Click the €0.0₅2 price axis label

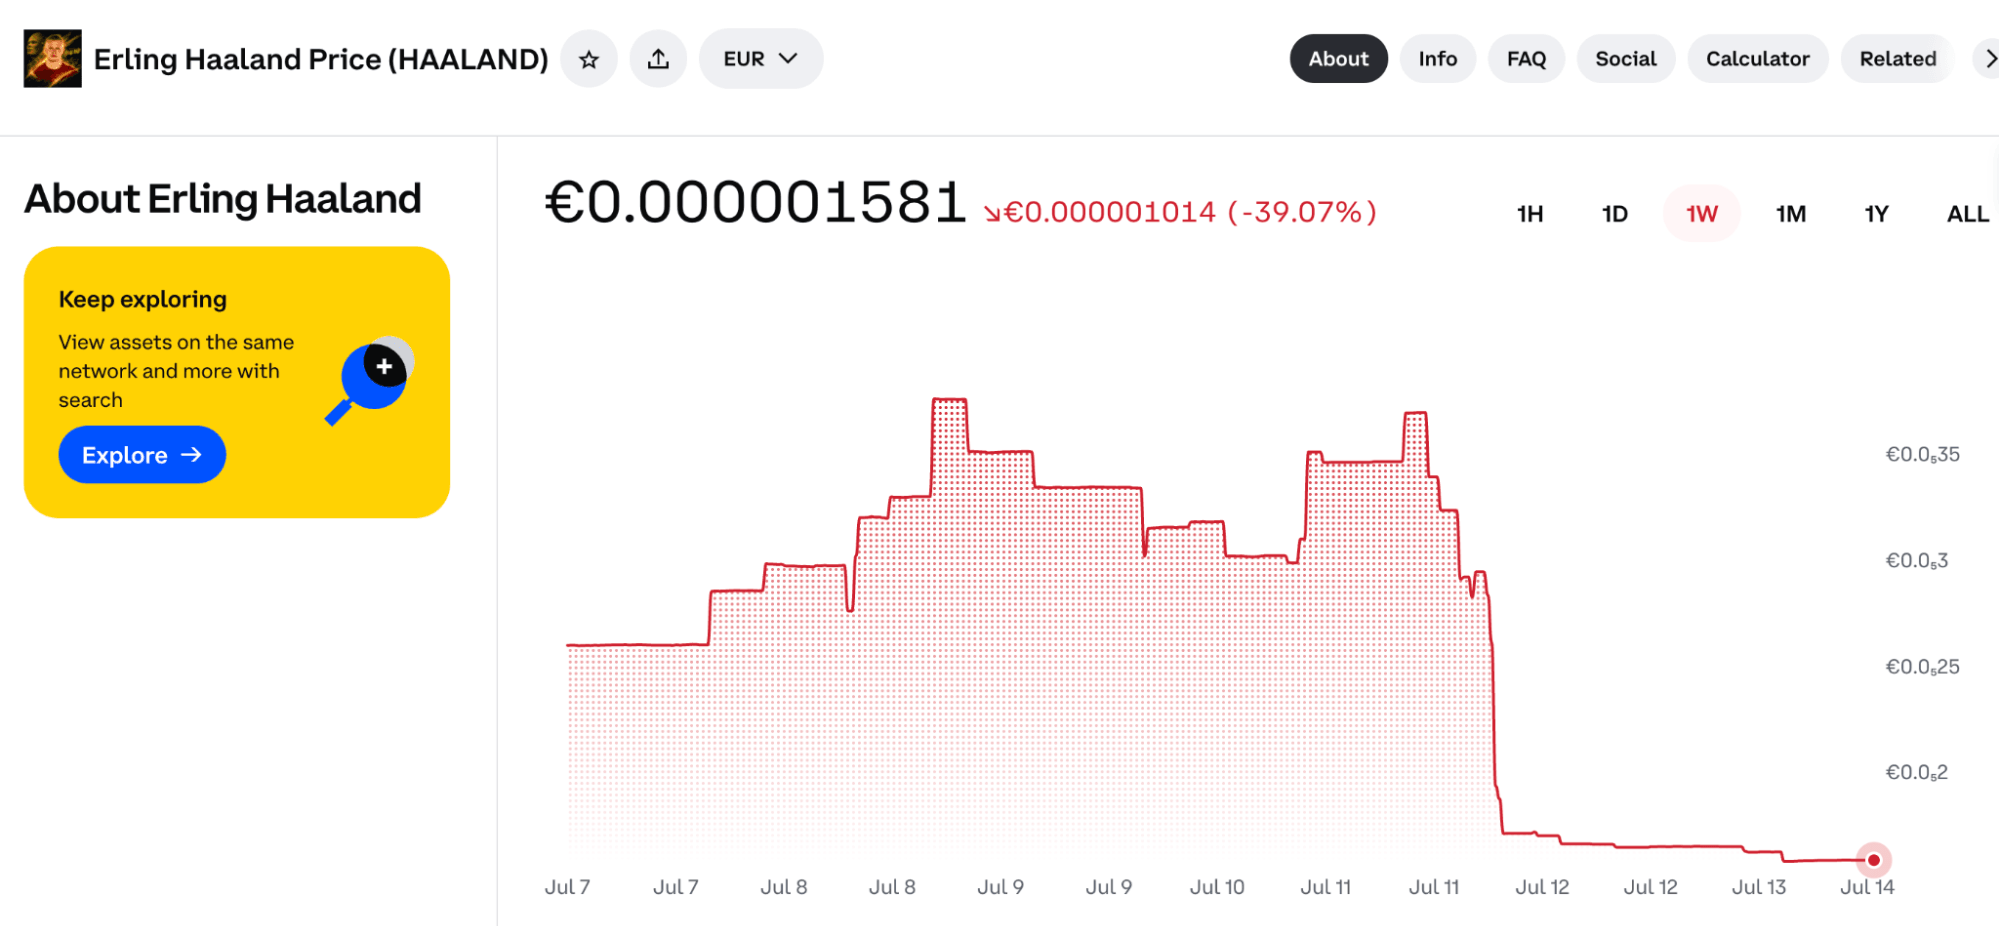coord(1917,773)
